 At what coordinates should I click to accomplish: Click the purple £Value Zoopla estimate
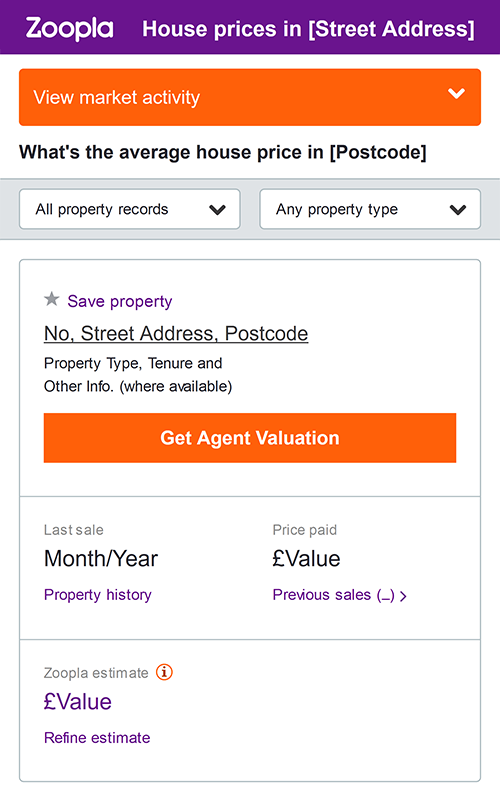pyautogui.click(x=78, y=702)
